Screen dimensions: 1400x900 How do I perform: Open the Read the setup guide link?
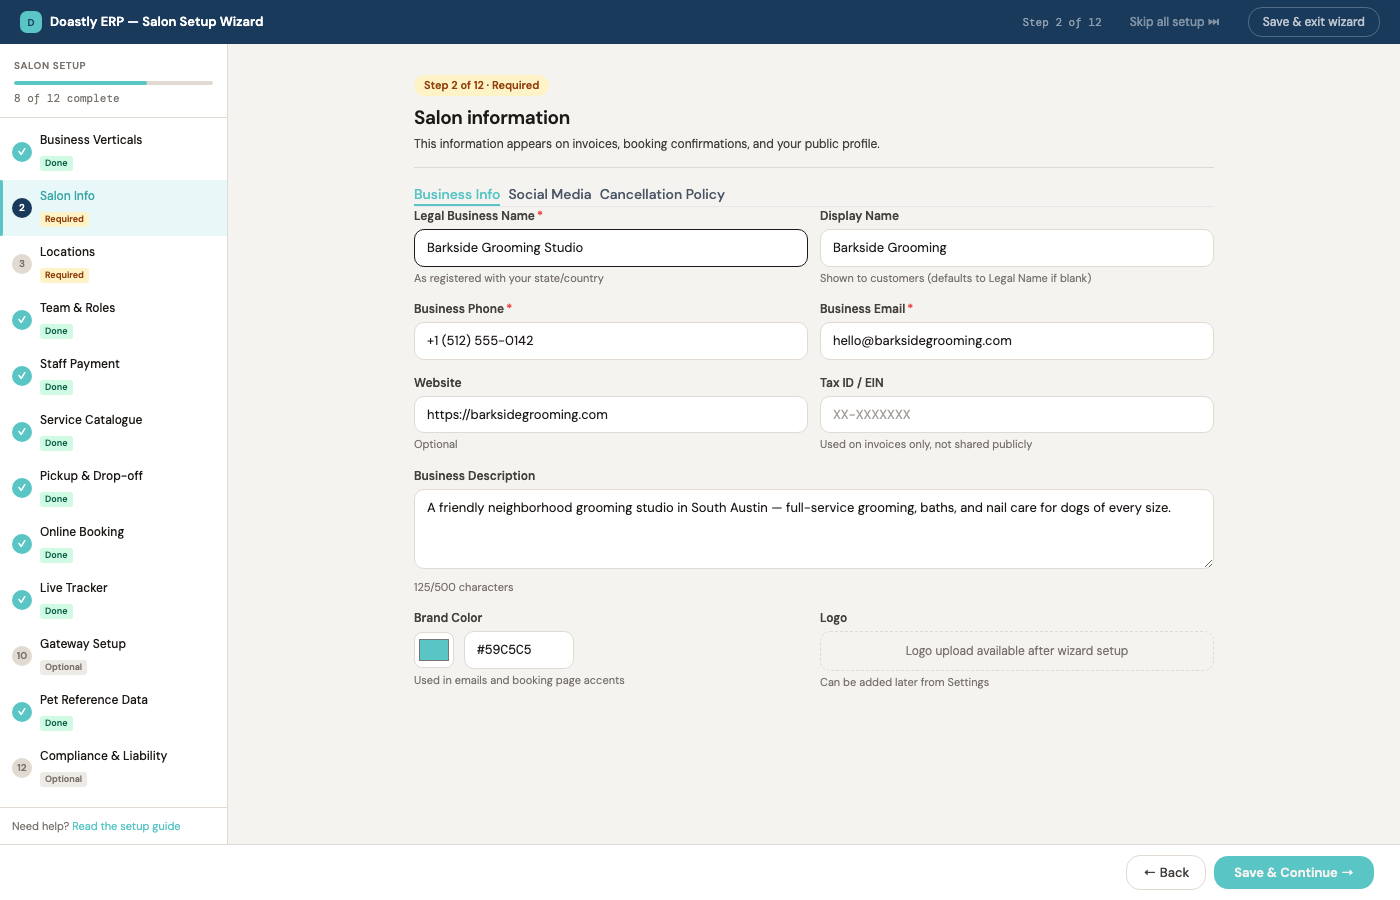tap(126, 826)
